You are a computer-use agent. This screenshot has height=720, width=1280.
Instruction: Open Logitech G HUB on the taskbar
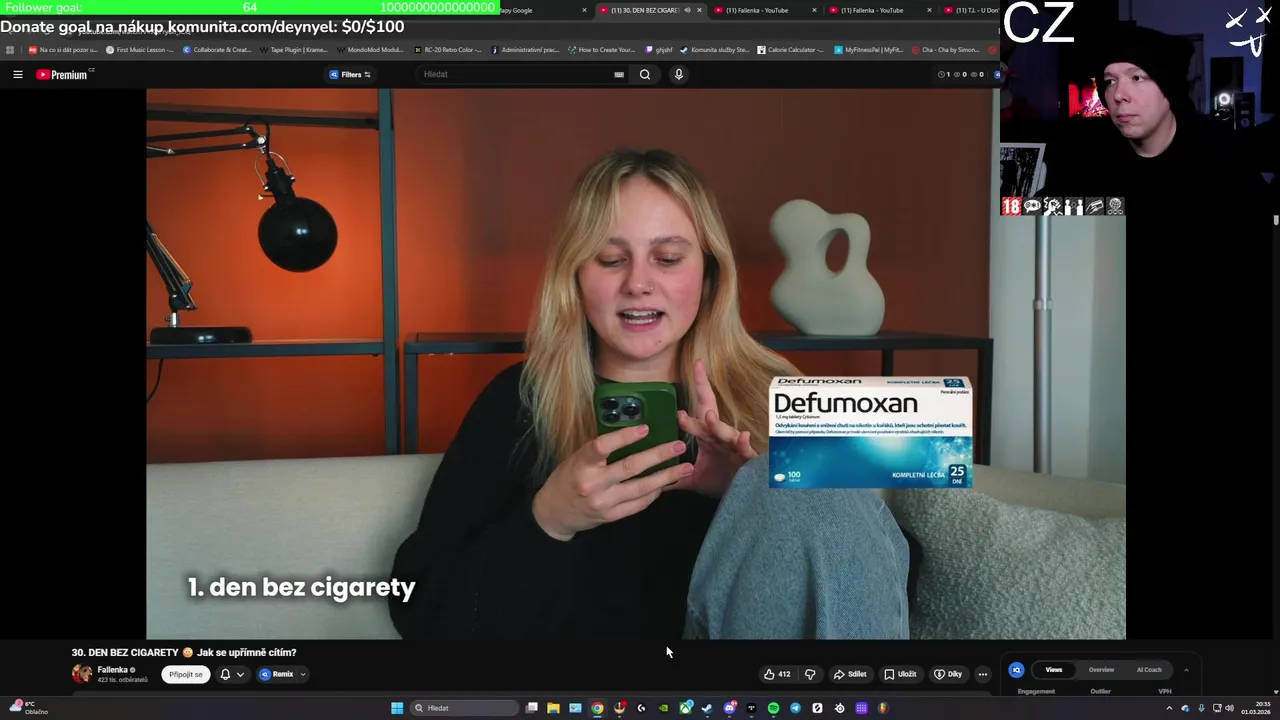(641, 708)
